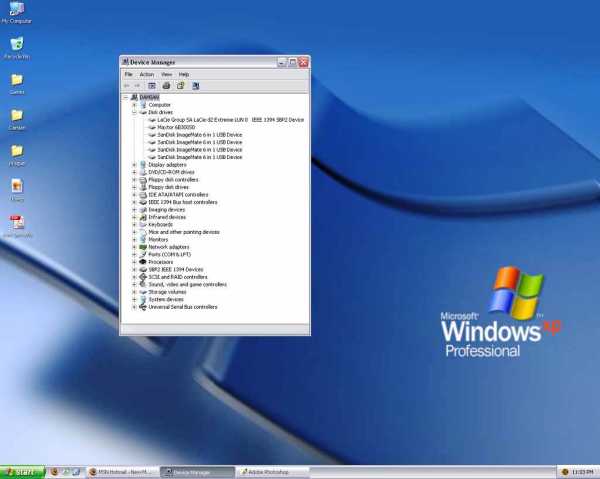600x479 pixels.
Task: Click the Infrared devices icon
Action: pos(143,217)
